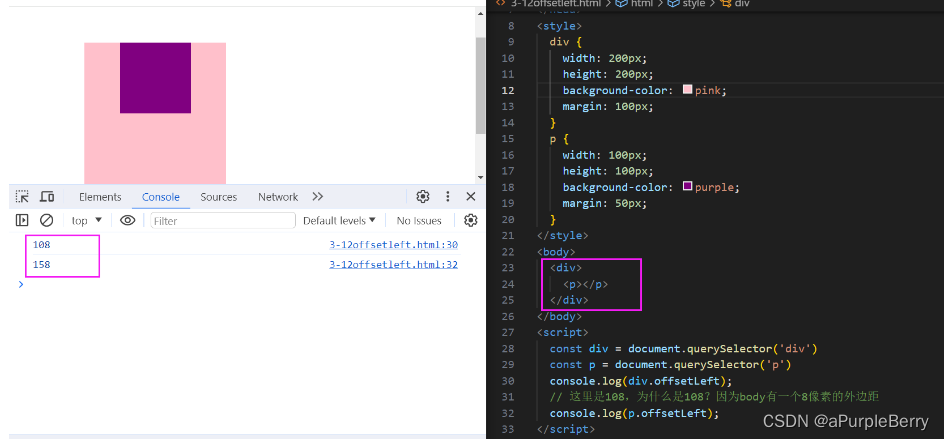Select the Console tab
Image resolution: width=945 pixels, height=441 pixels.
161,197
